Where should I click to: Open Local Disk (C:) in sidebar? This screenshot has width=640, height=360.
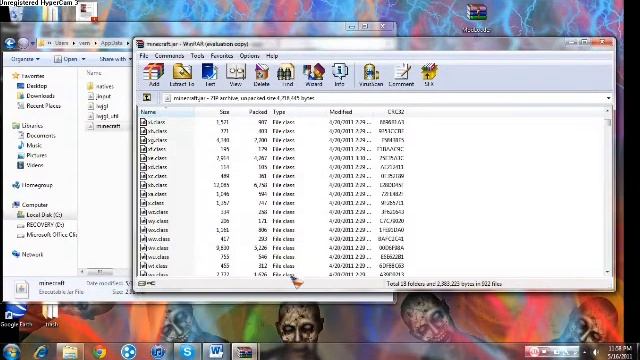[40, 215]
